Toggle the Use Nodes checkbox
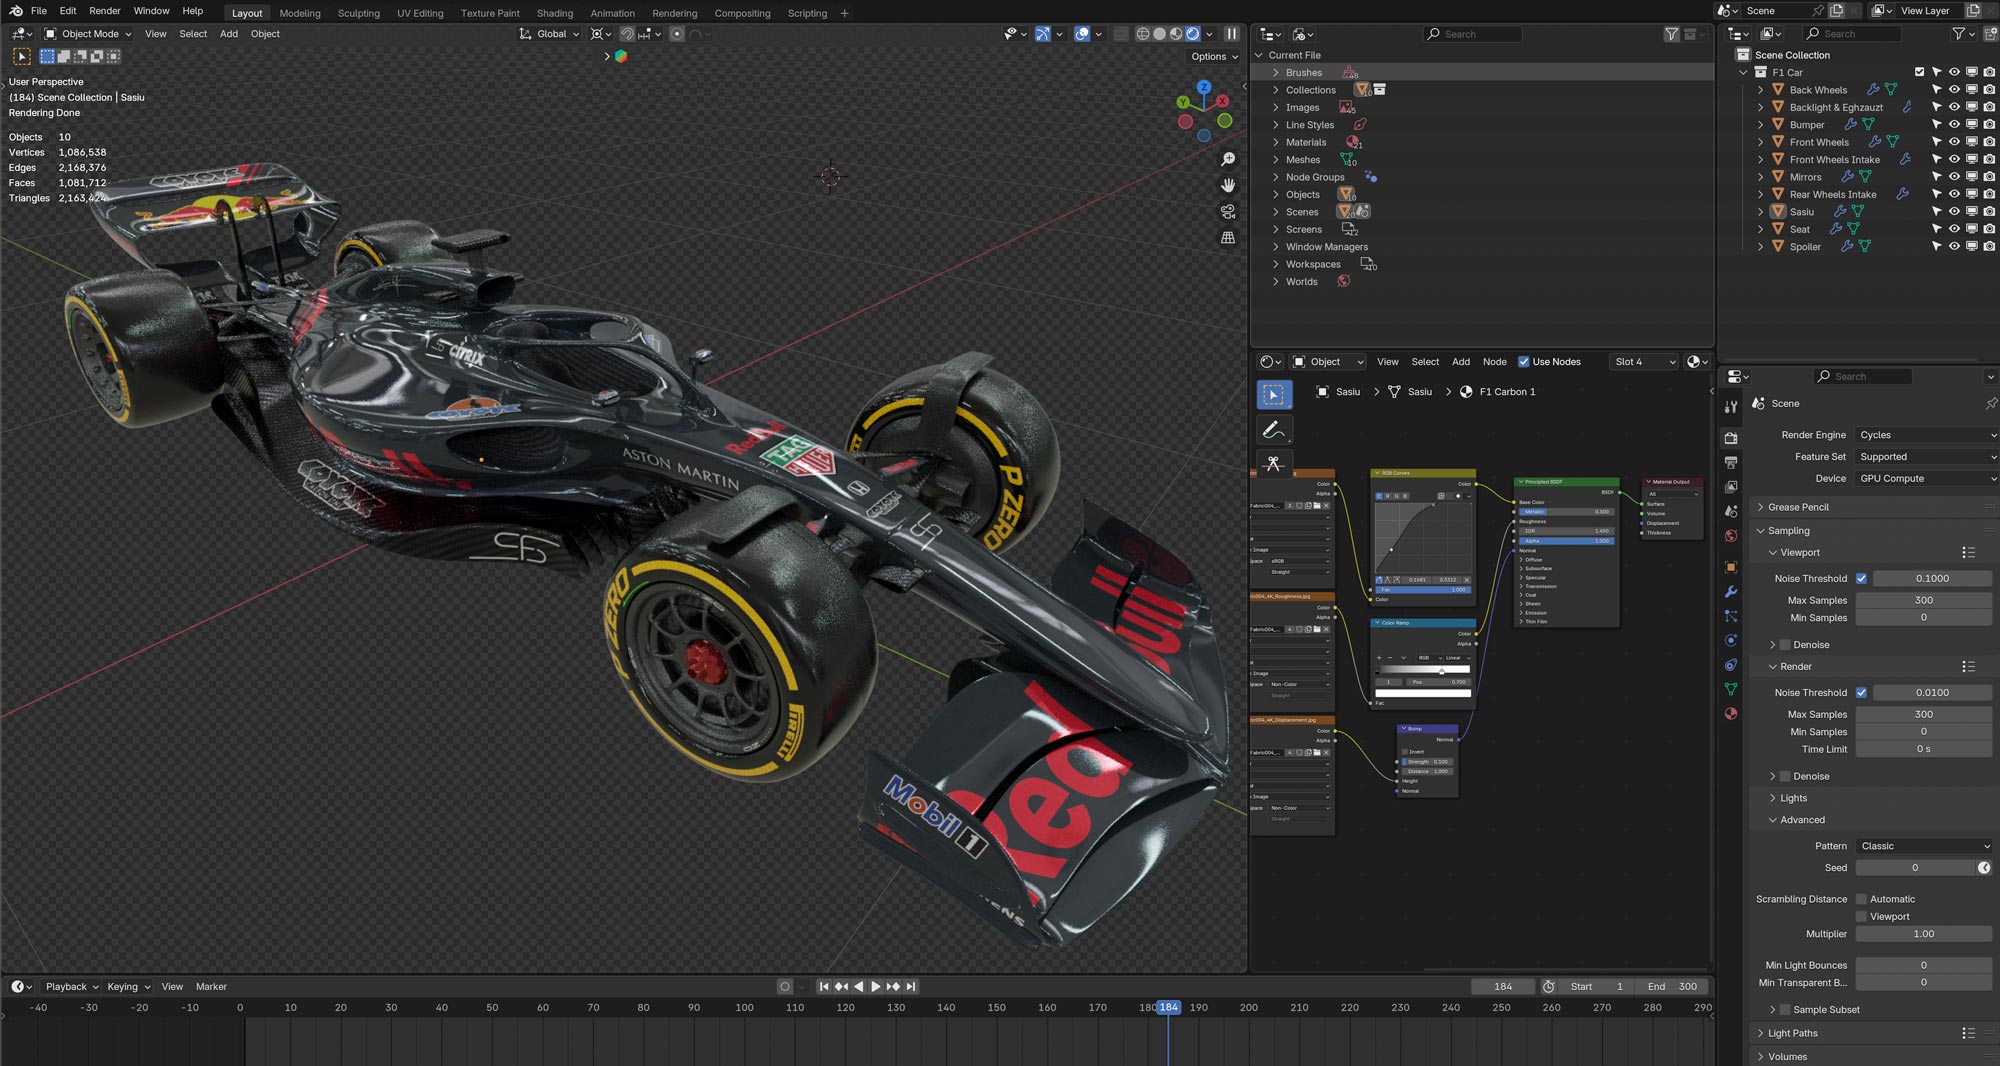 (x=1524, y=362)
